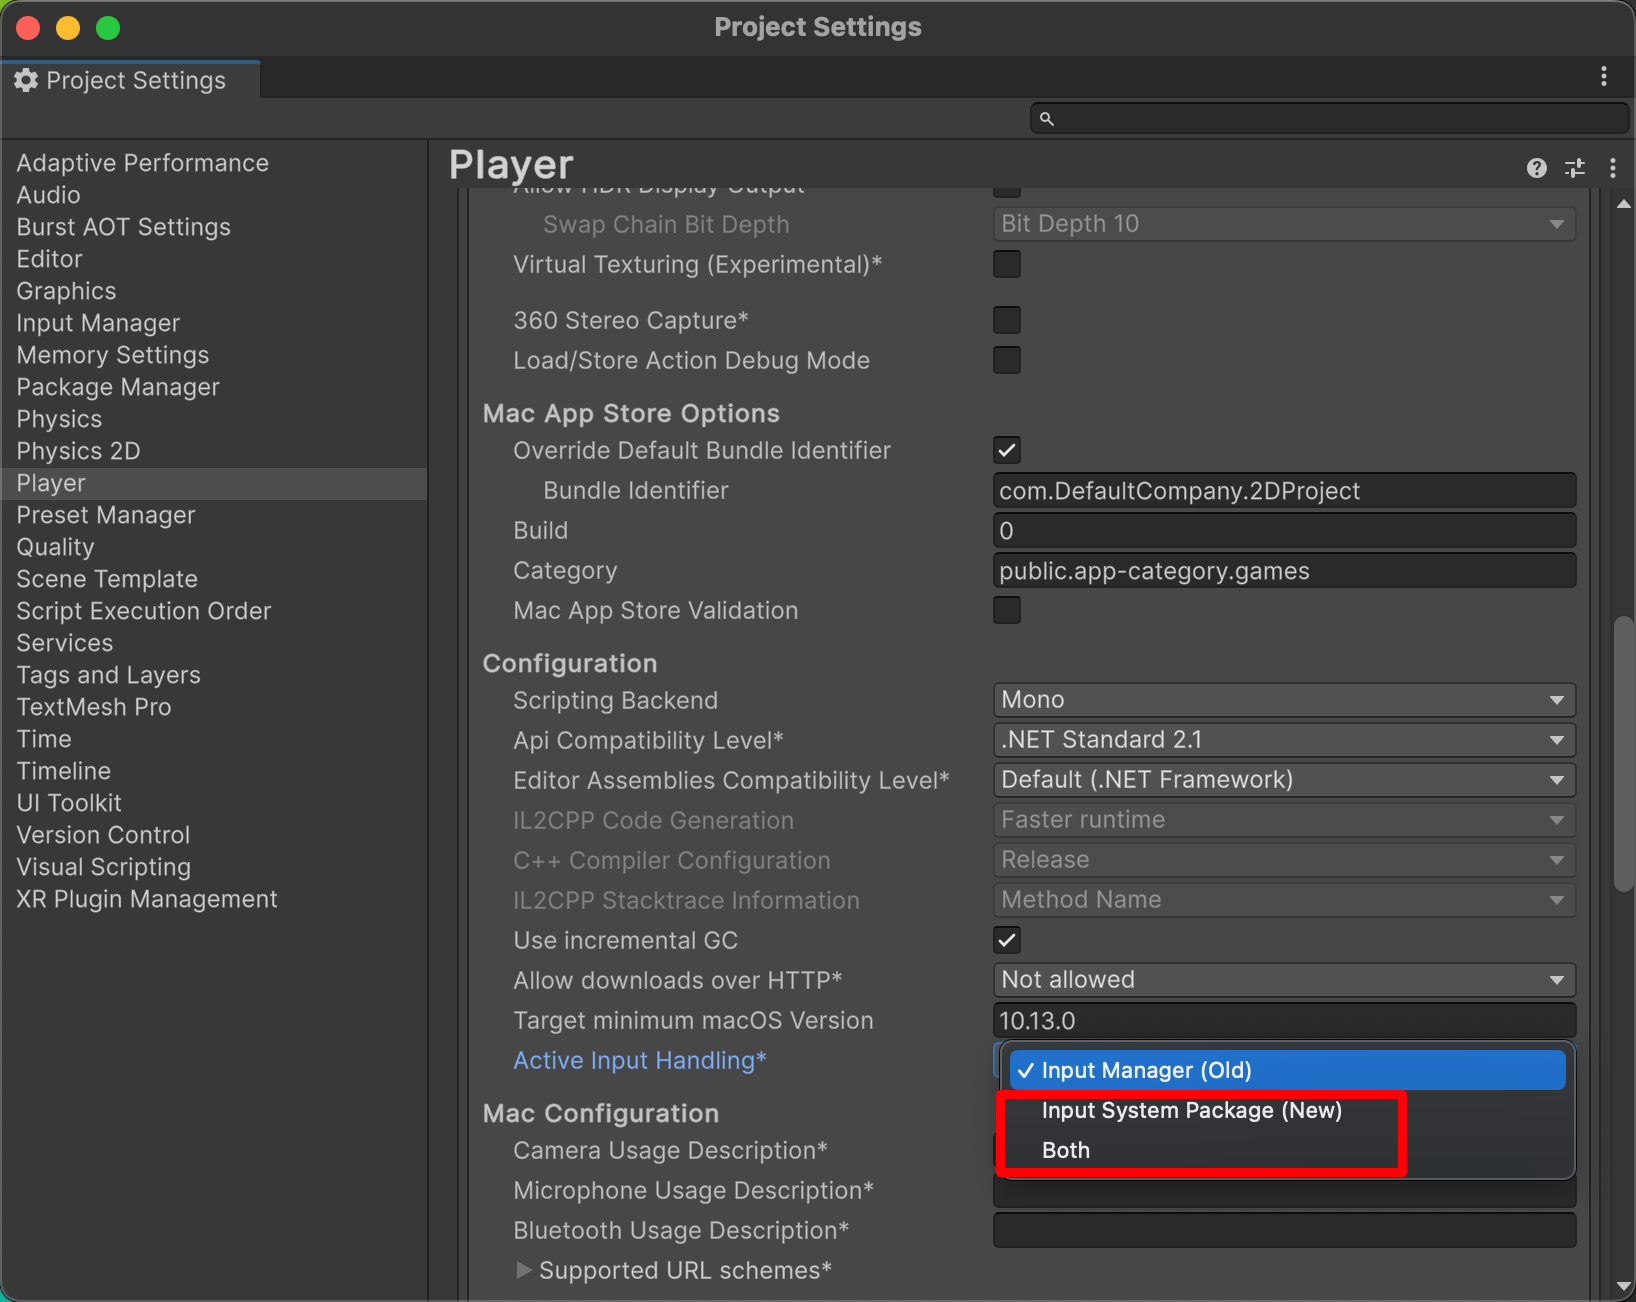Viewport: 1636px width, 1302px height.
Task: Uncheck Override Default Bundle Identifier
Action: tap(1007, 450)
